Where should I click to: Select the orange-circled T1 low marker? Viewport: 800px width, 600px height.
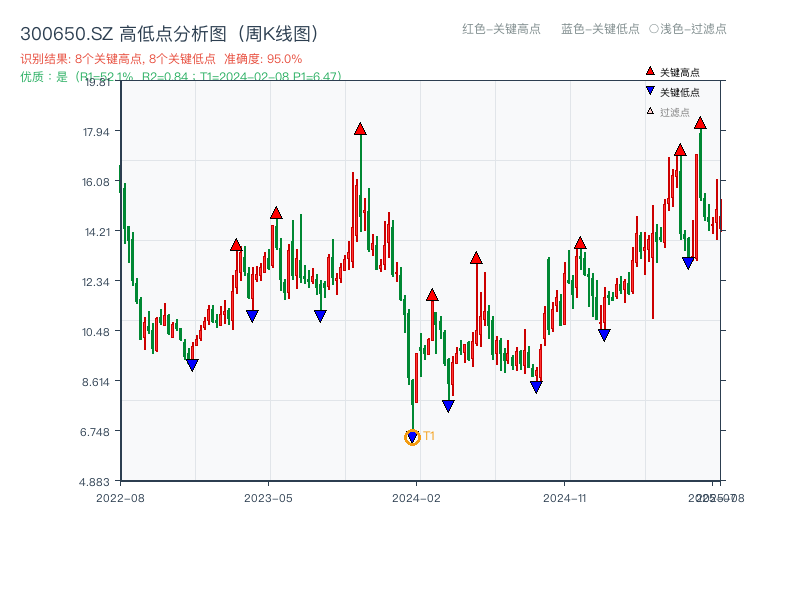(412, 437)
